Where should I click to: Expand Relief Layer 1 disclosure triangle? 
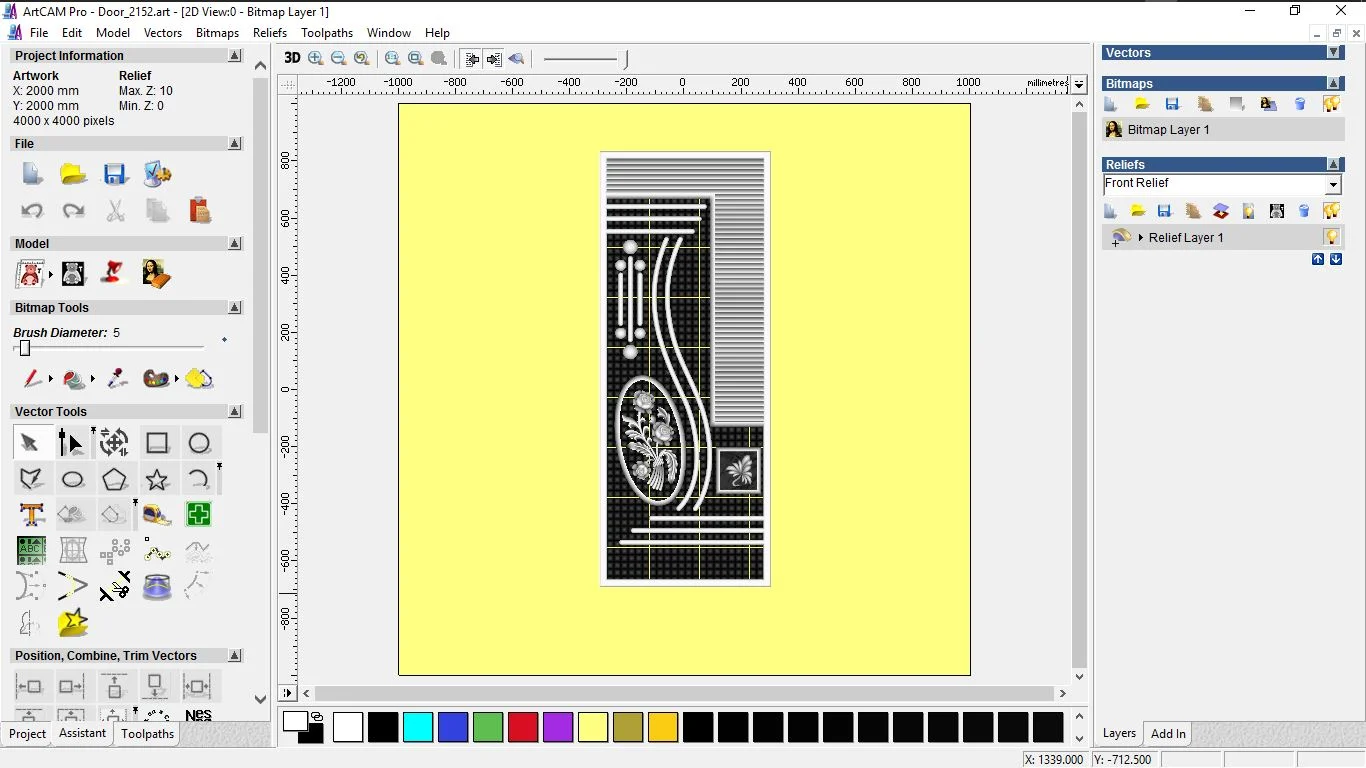click(x=1141, y=238)
